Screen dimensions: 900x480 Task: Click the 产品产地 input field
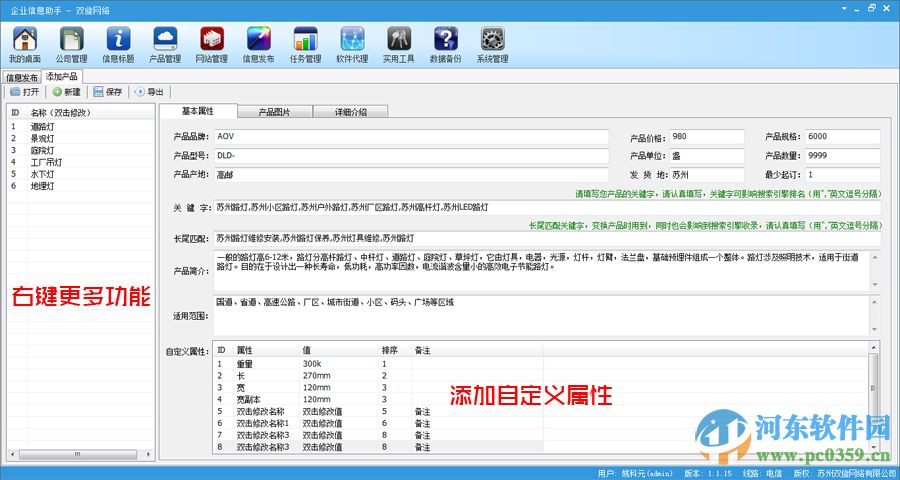[x=412, y=175]
